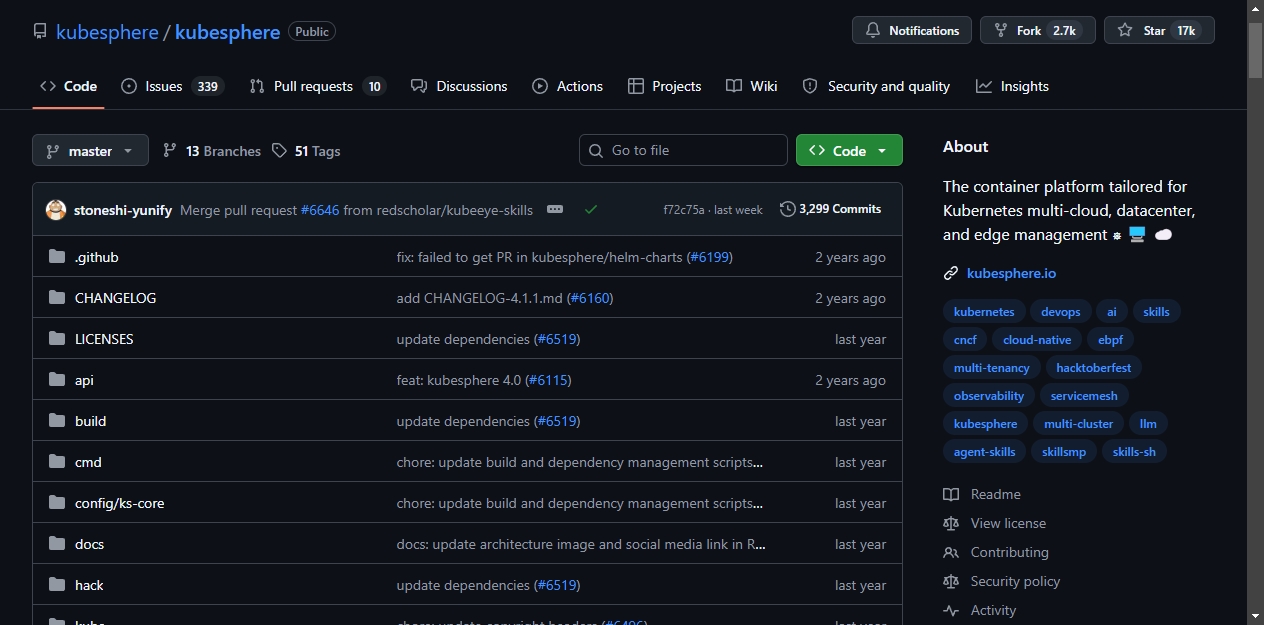
Task: Open the kubesphere repository name link
Action: click(x=227, y=32)
